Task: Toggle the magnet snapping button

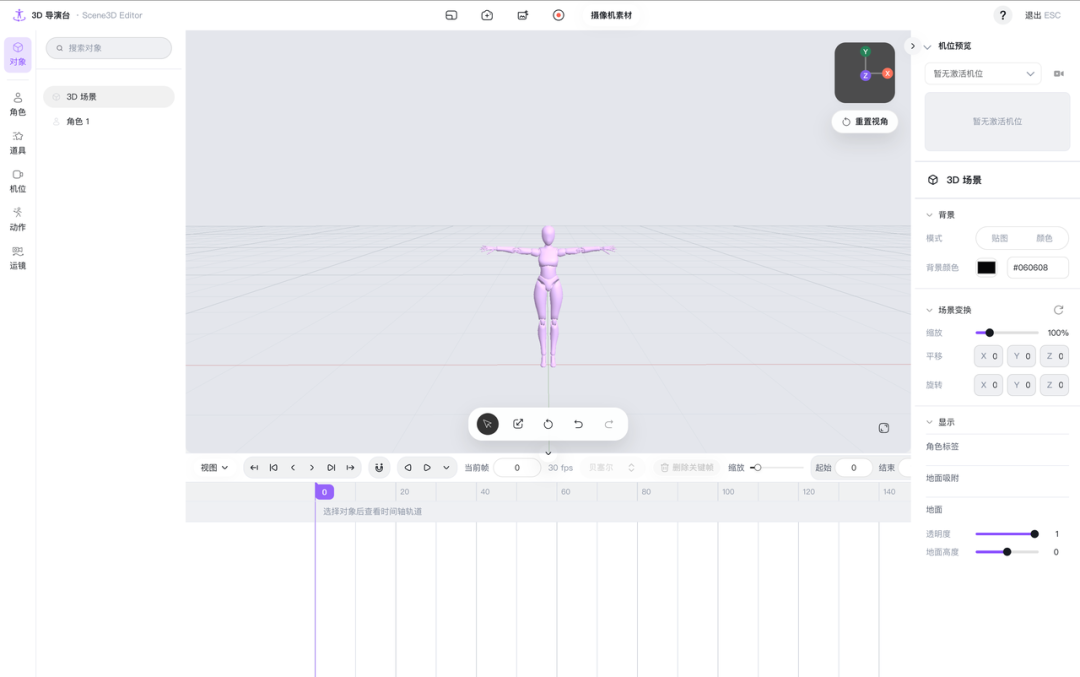Action: click(x=379, y=468)
